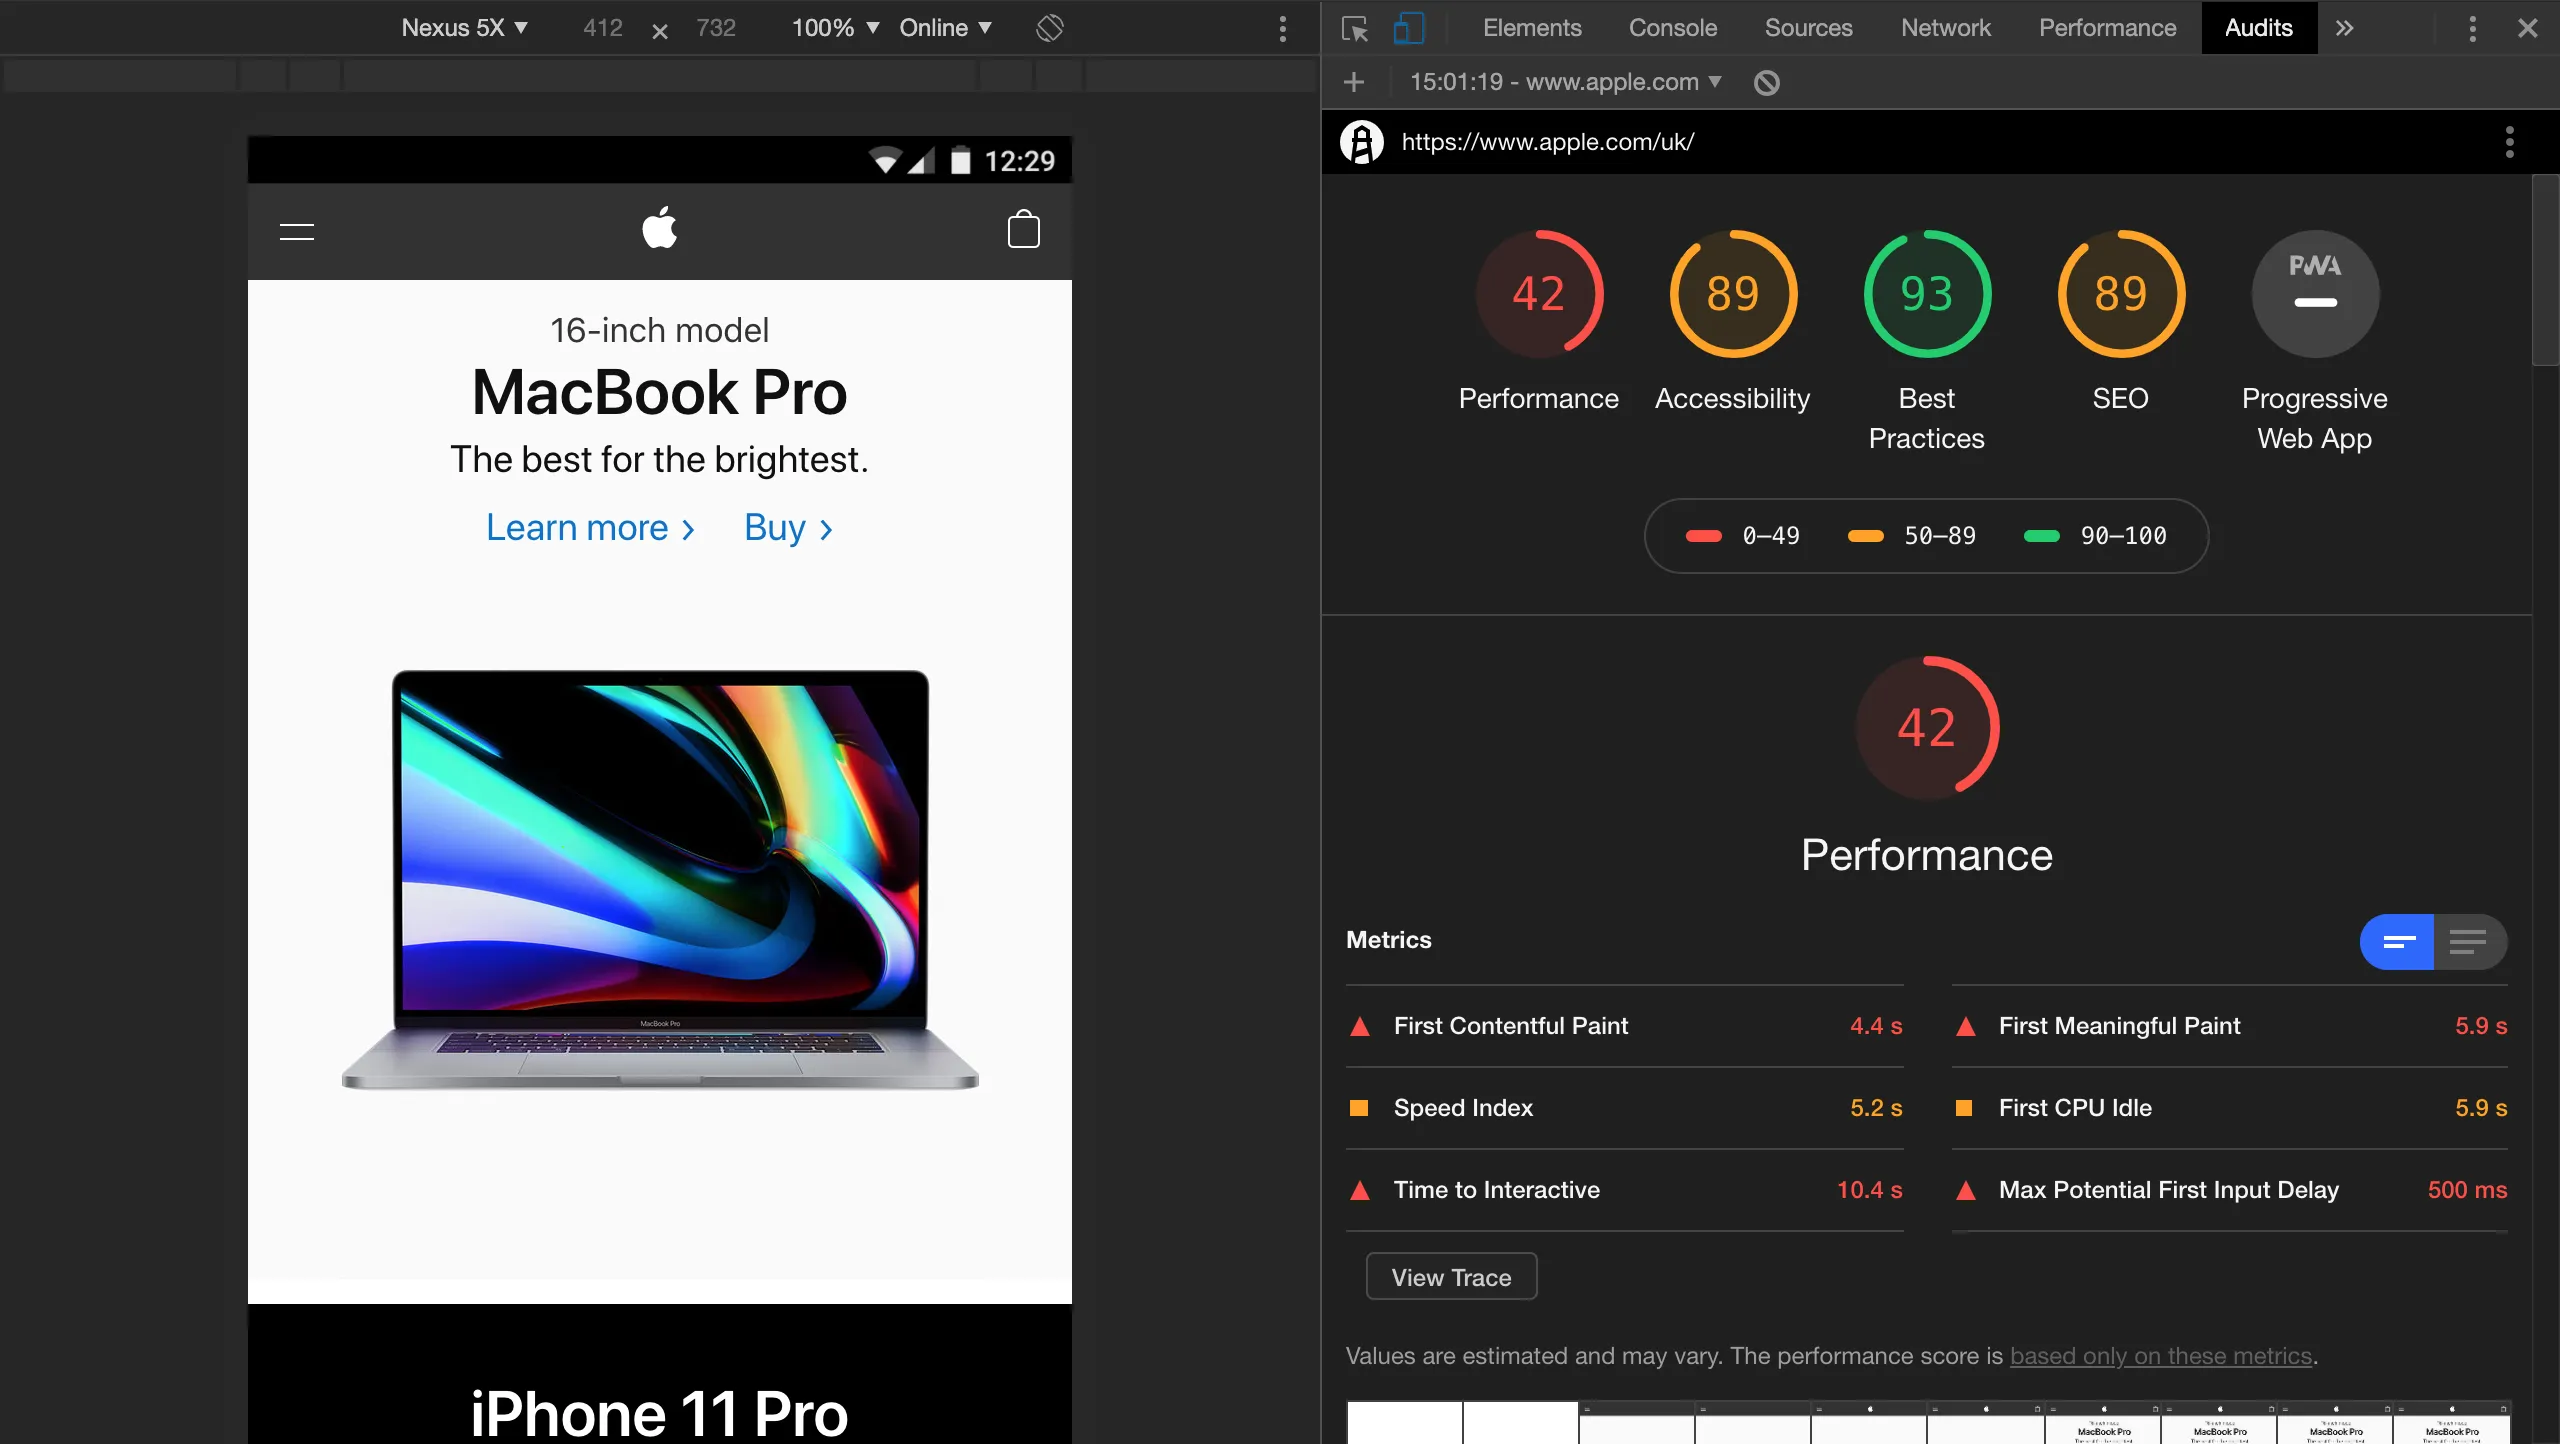Click the PWA badge gauge
This screenshot has width=2560, height=1444.
pos(2315,294)
